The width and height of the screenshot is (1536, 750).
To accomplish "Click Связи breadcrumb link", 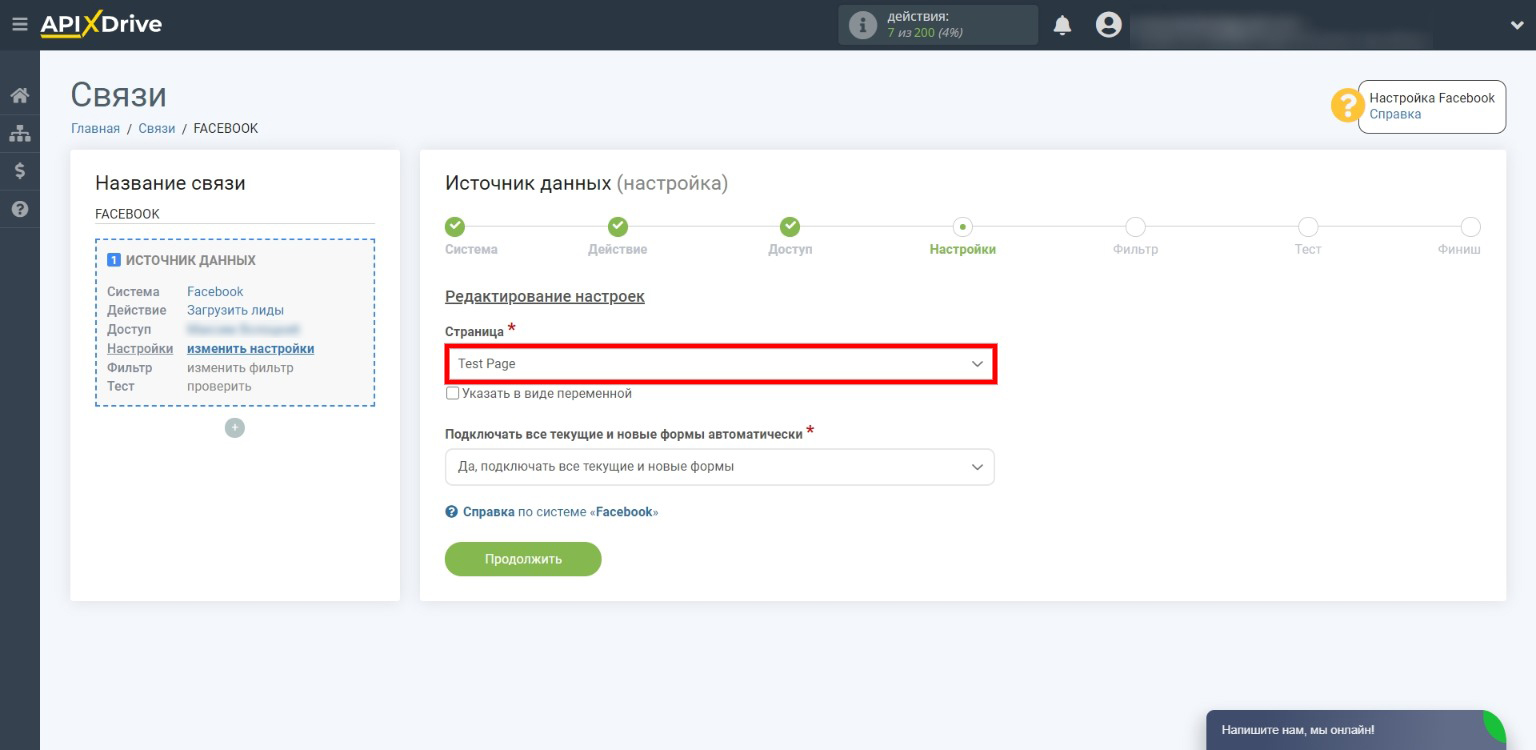I will point(157,128).
